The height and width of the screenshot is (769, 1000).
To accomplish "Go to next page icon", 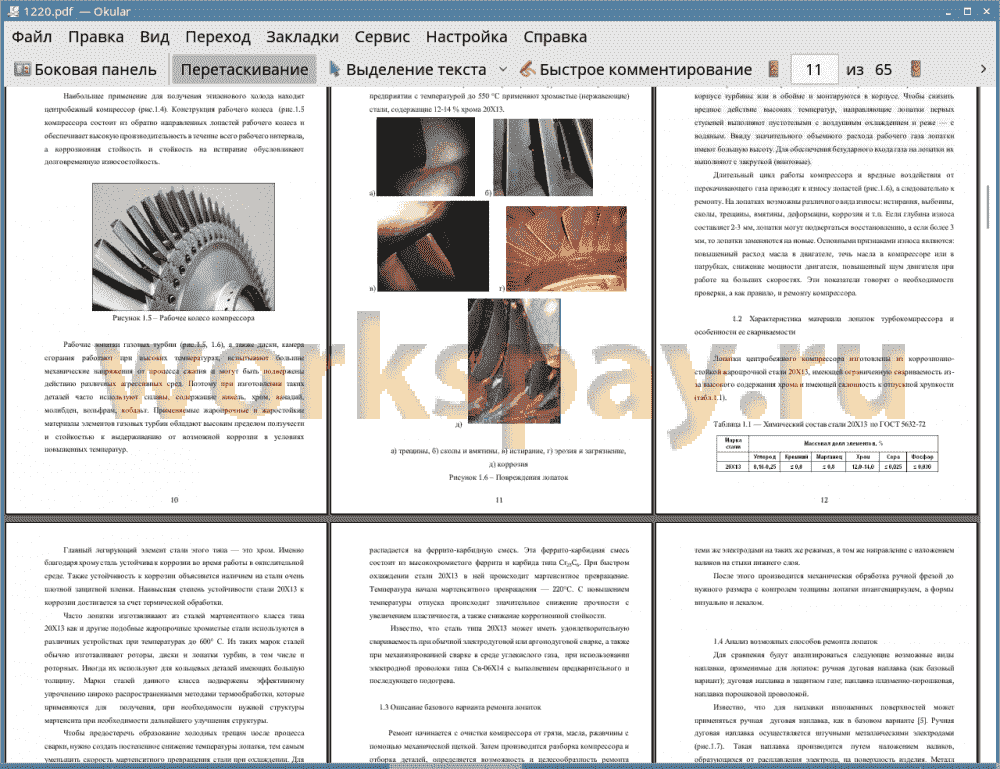I will (915, 69).
